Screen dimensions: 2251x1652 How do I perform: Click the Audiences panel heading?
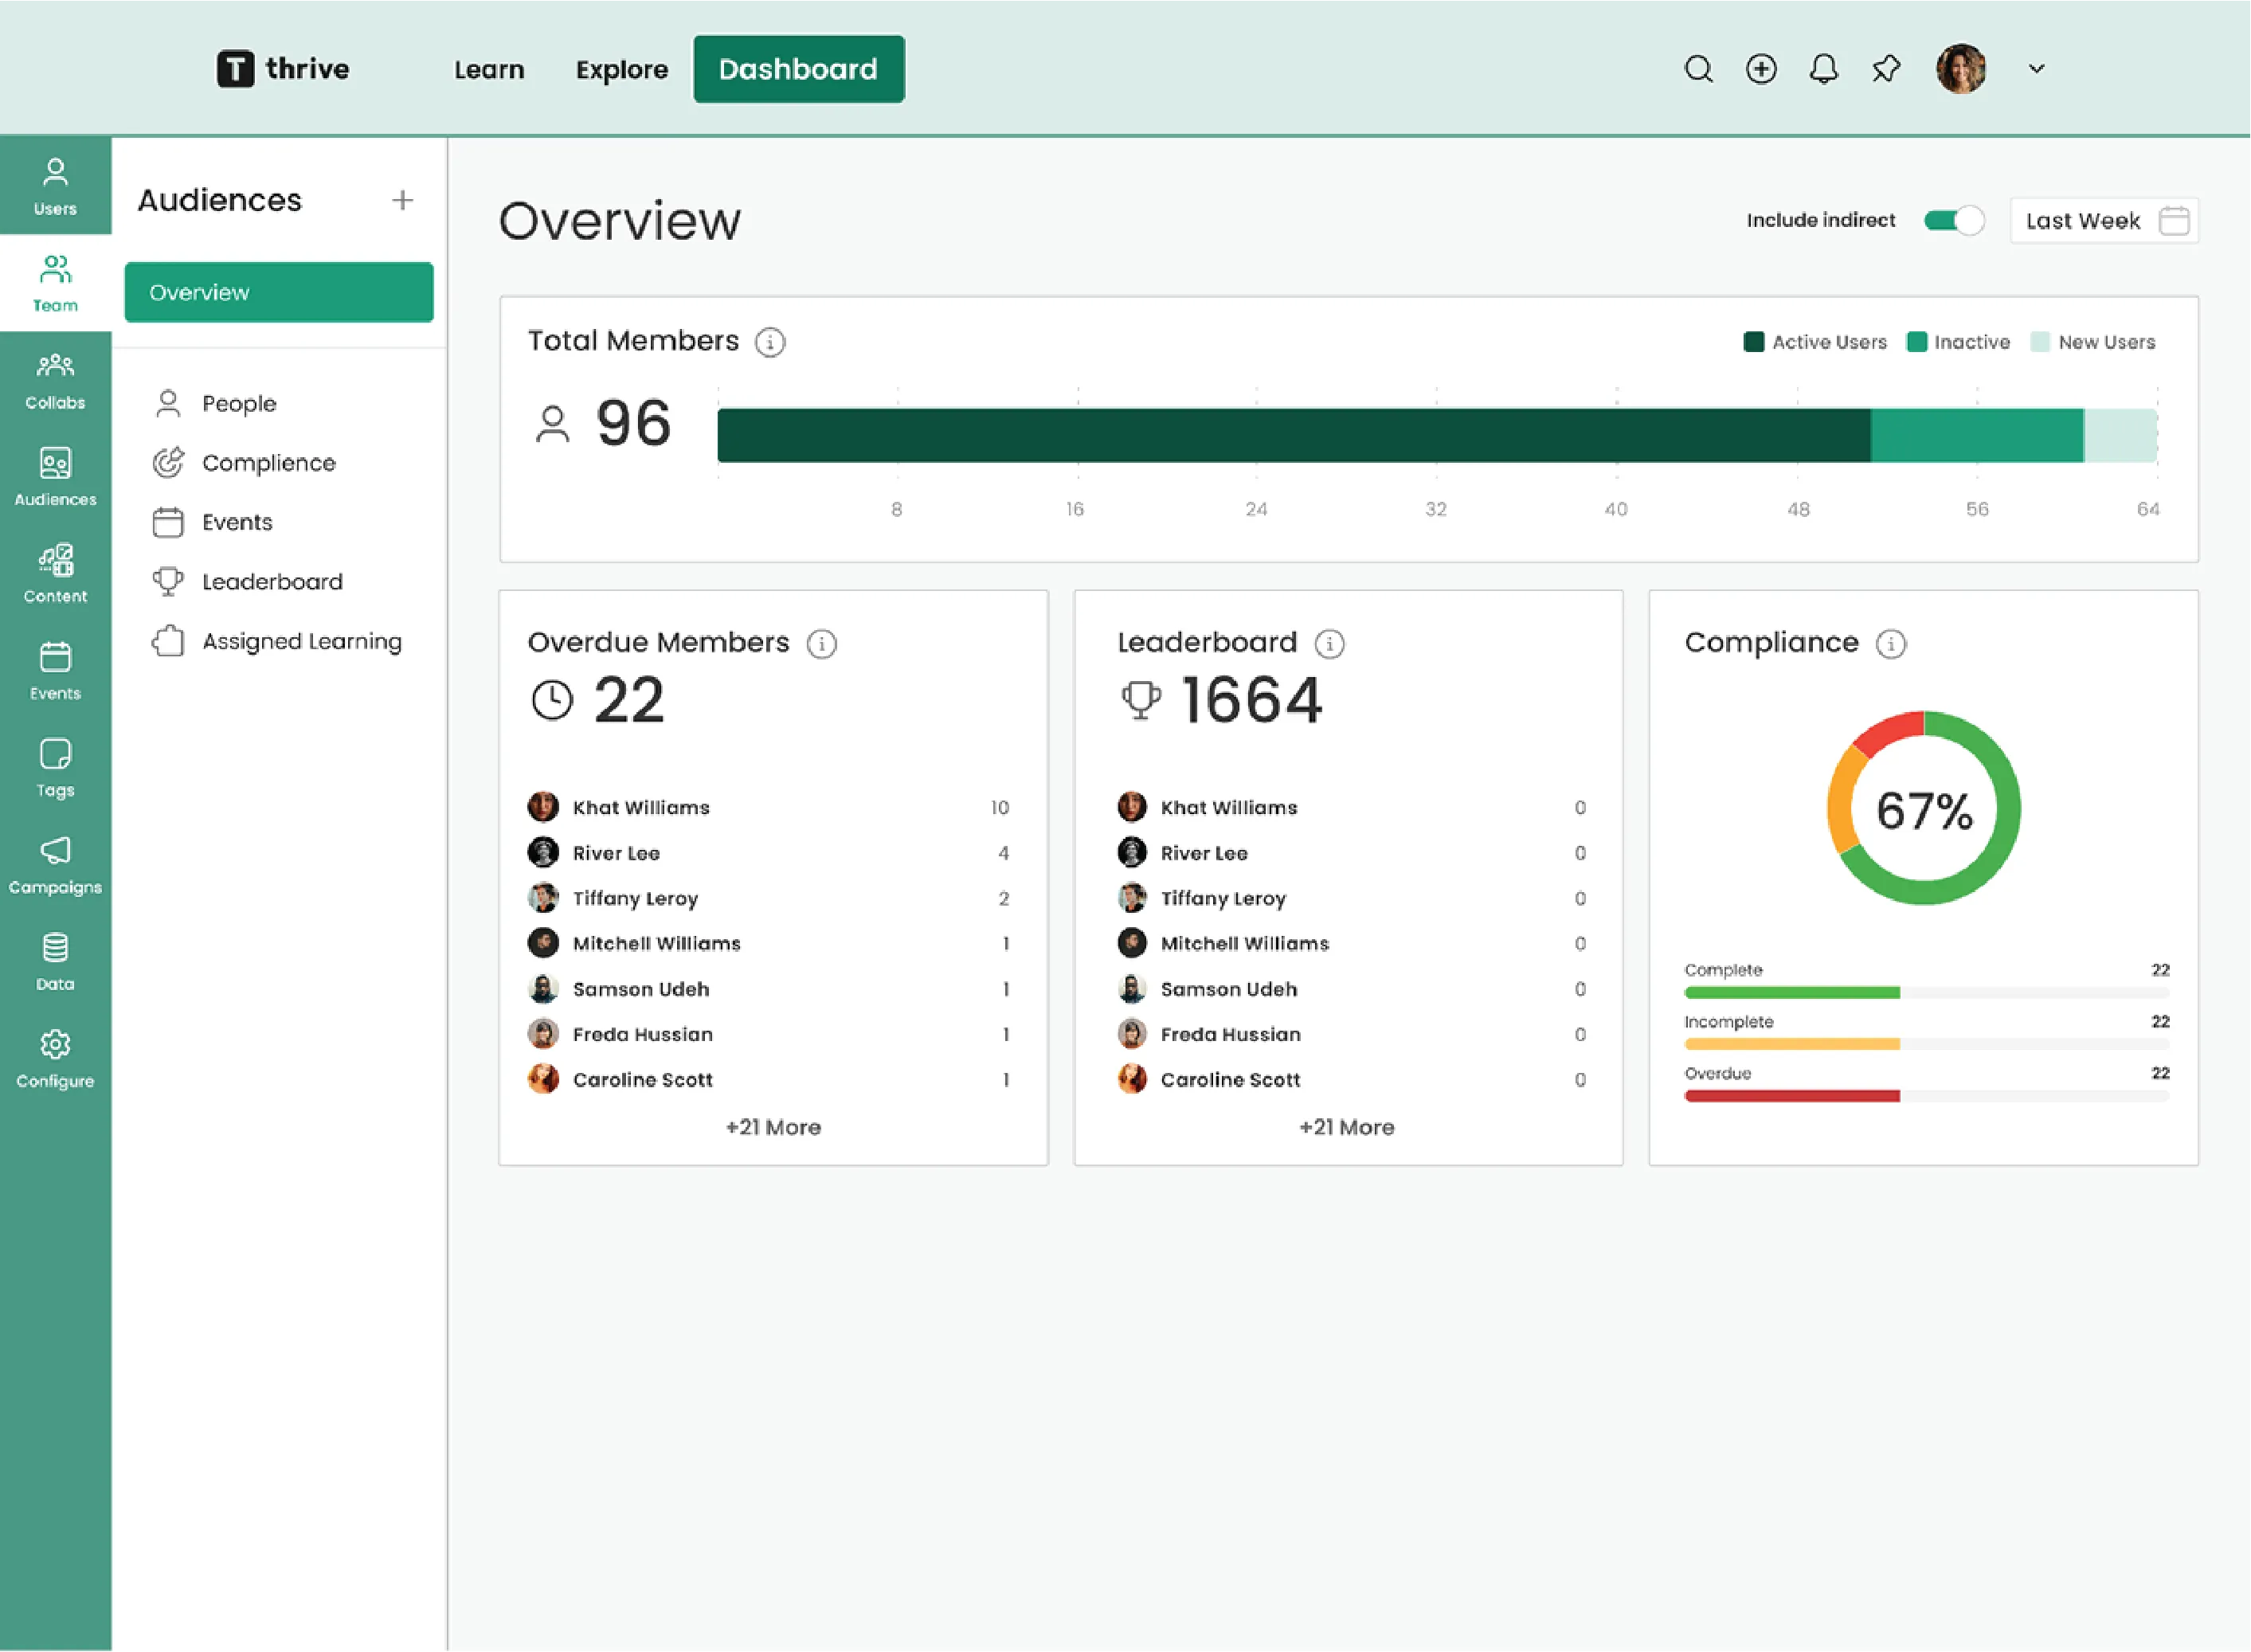click(219, 200)
